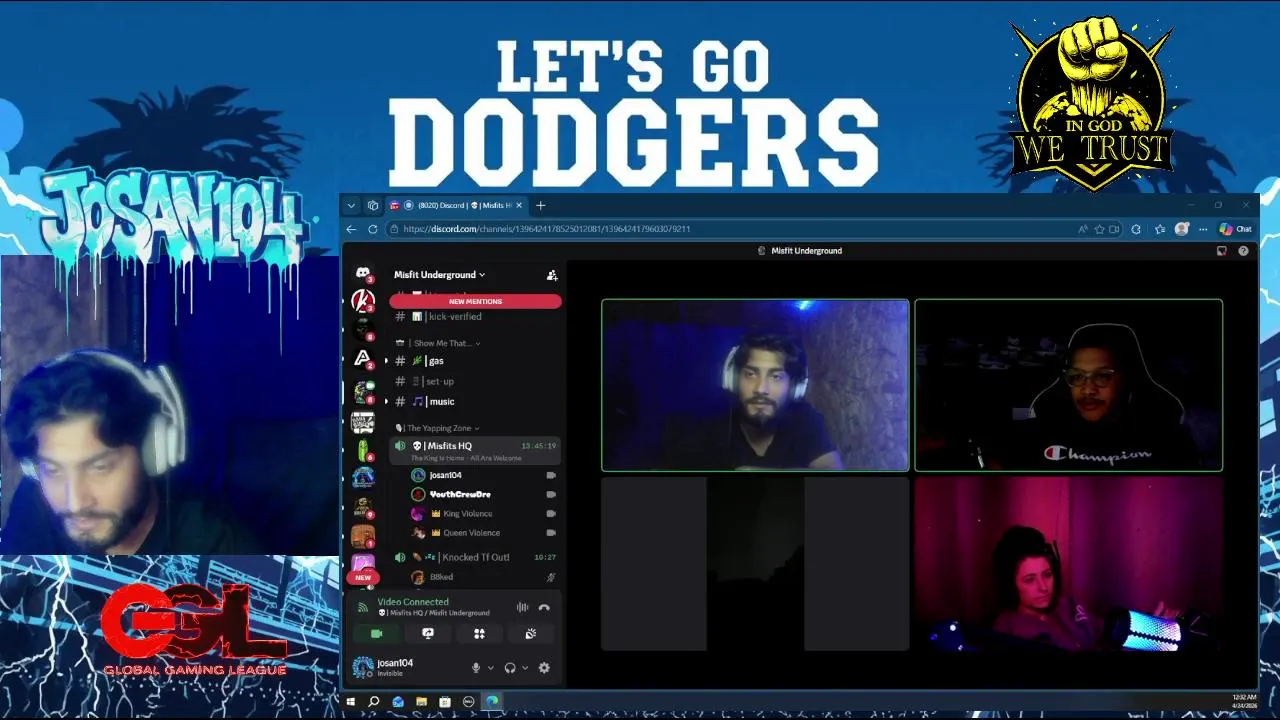Focus the Champion hoodie video tile

coord(1069,385)
